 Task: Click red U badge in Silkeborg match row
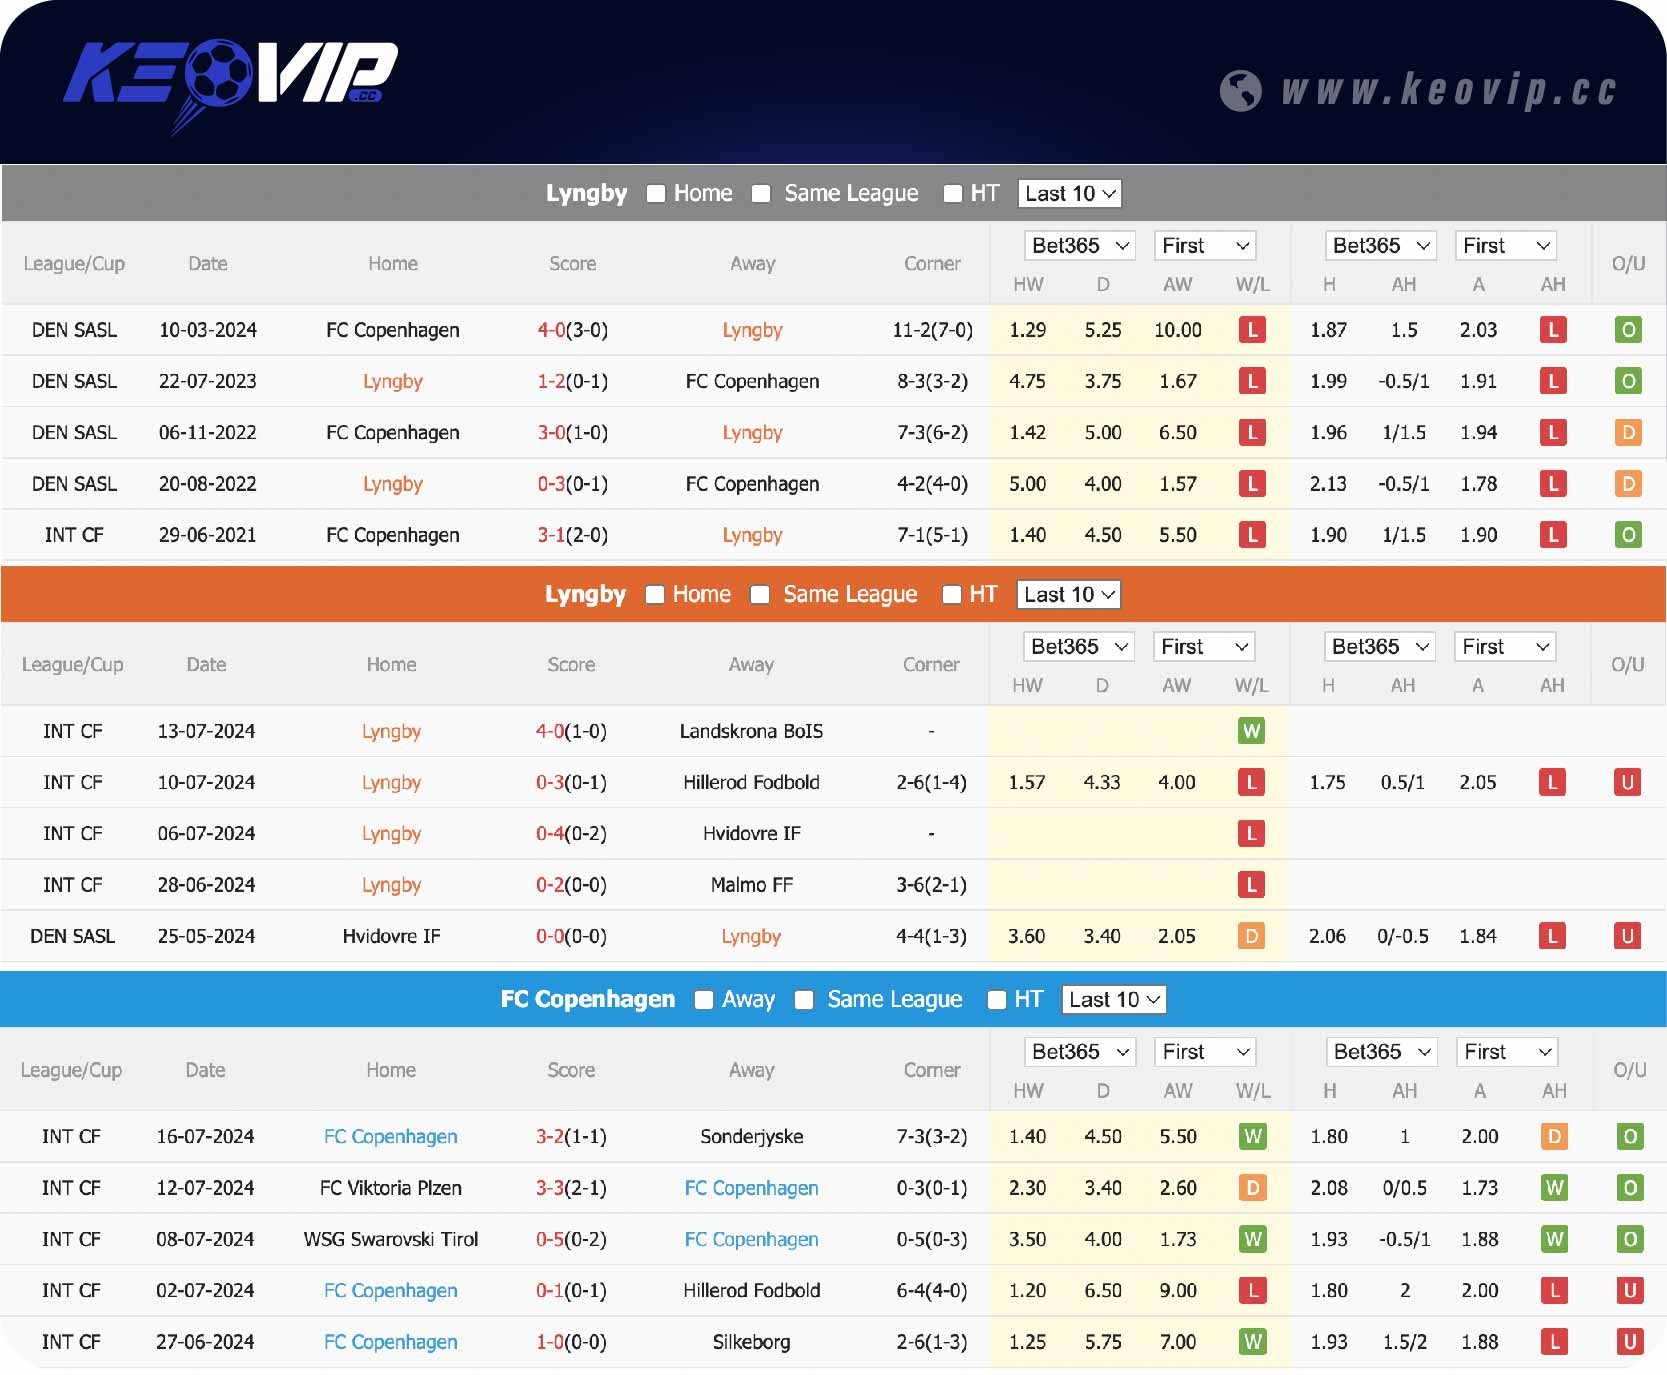1629,1342
